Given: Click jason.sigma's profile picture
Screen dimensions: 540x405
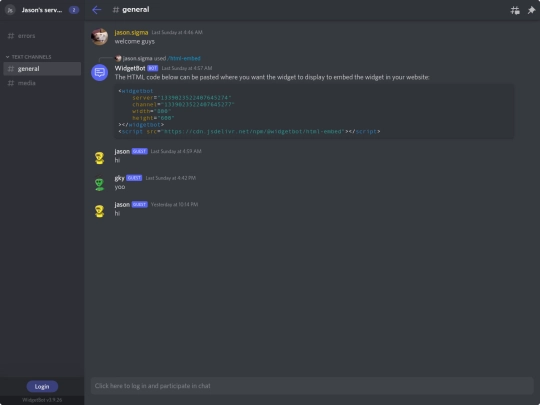Looking at the screenshot, I should (x=100, y=37).
